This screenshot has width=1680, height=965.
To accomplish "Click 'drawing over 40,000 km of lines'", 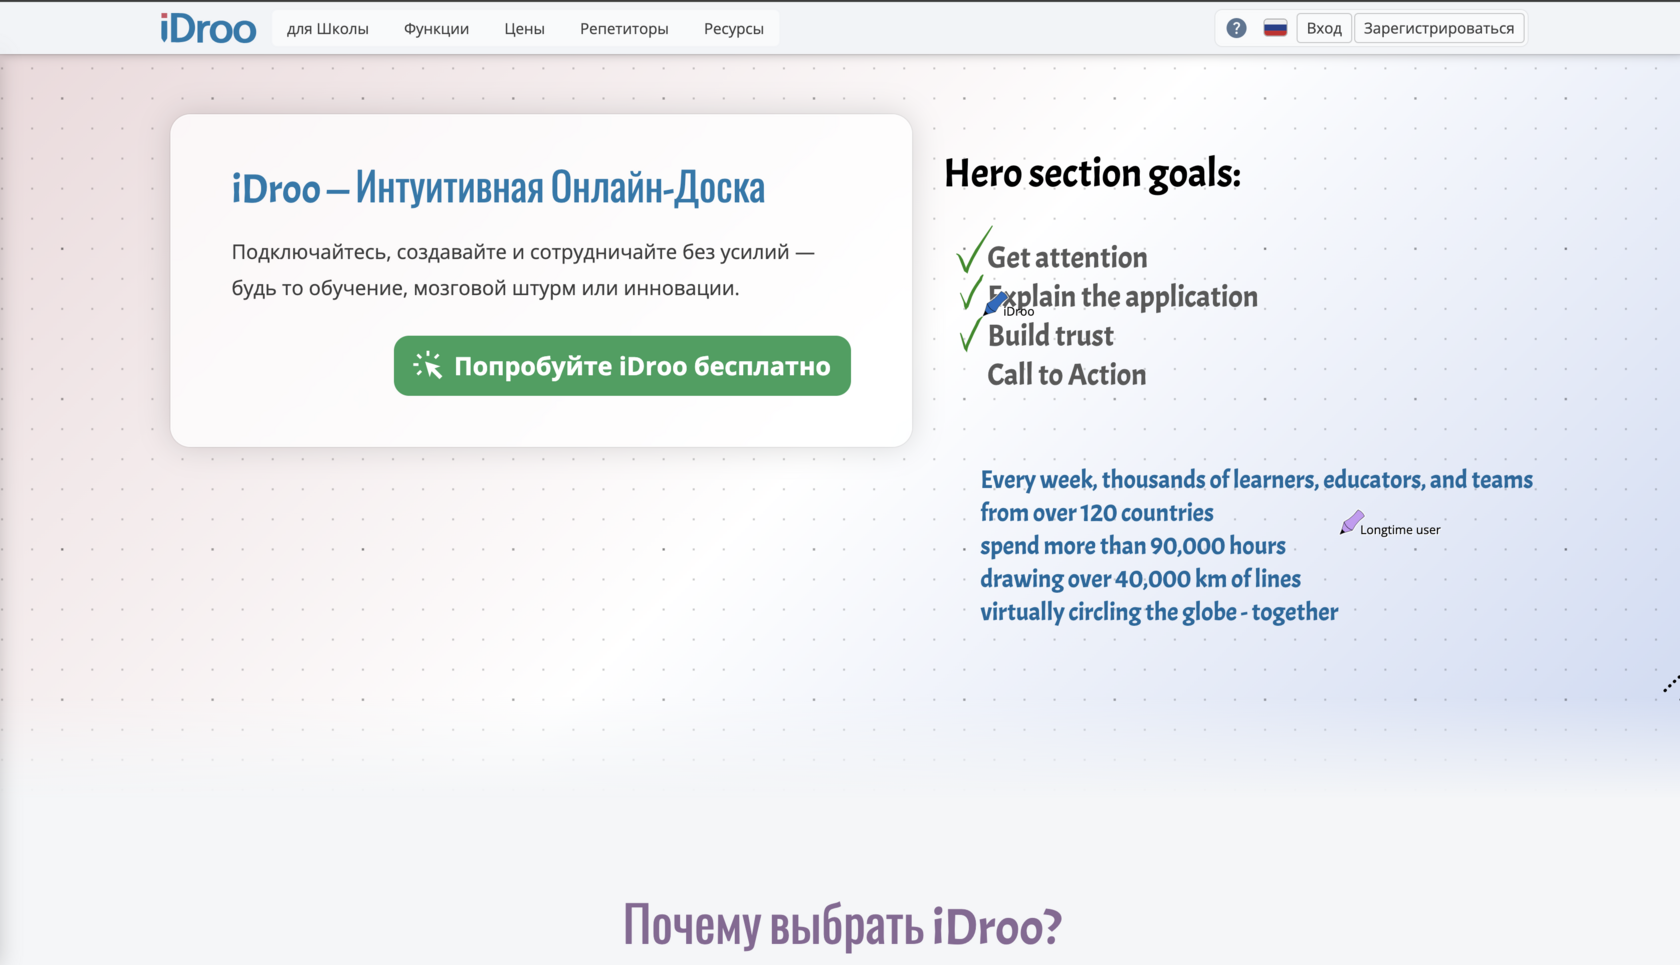I will 1140,579.
